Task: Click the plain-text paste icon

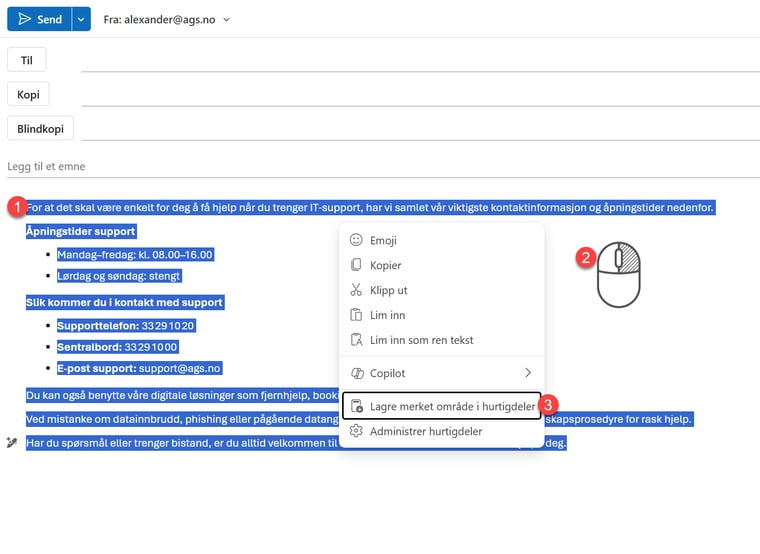Action: click(x=356, y=340)
